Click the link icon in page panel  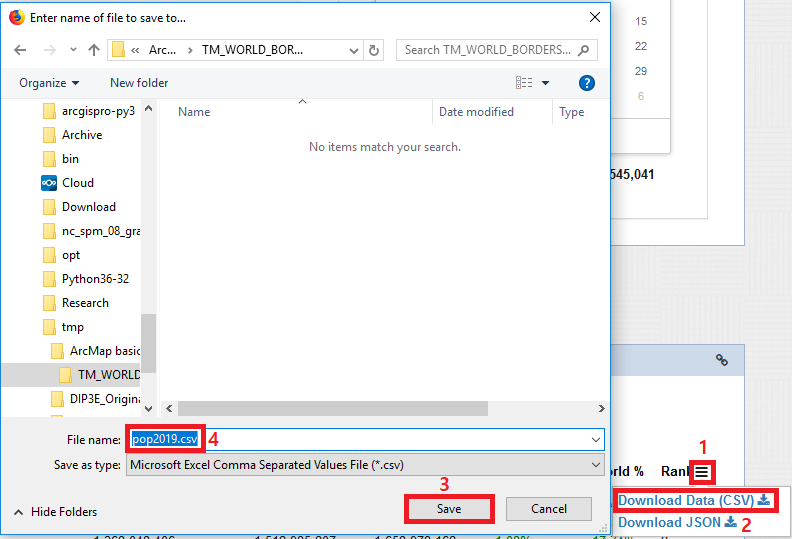point(721,360)
